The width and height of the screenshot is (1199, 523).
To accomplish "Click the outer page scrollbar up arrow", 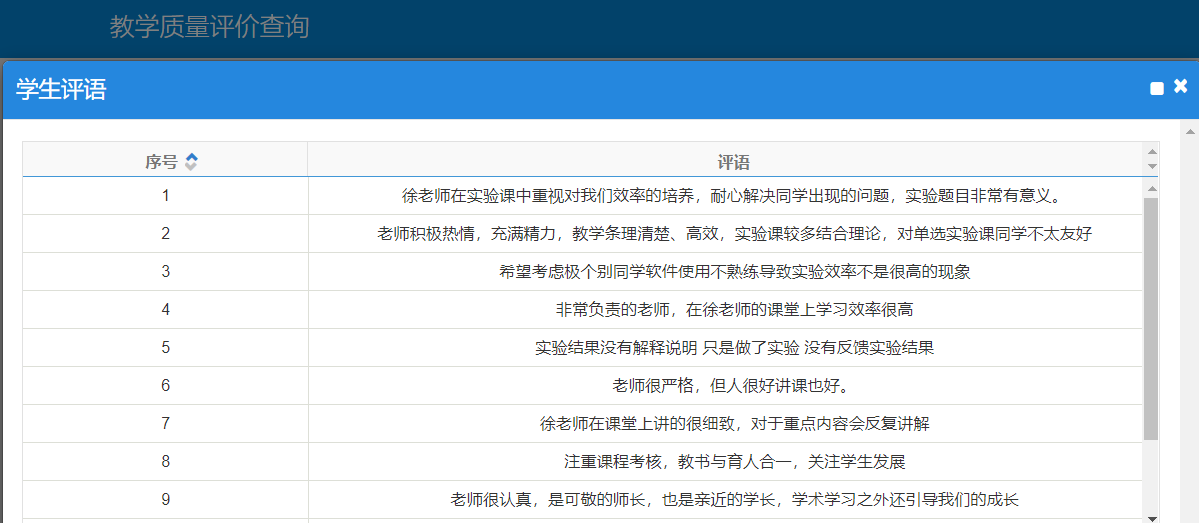I will point(1190,130).
